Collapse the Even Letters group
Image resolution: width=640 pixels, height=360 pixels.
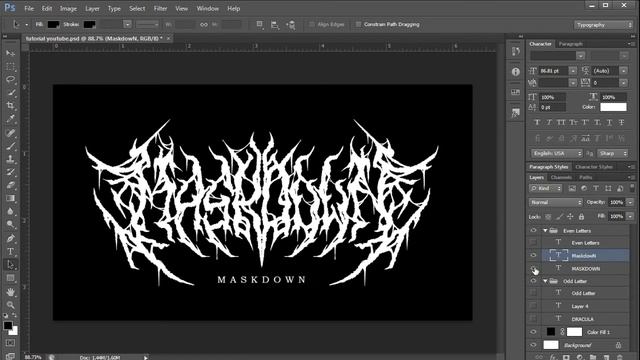pyautogui.click(x=545, y=231)
